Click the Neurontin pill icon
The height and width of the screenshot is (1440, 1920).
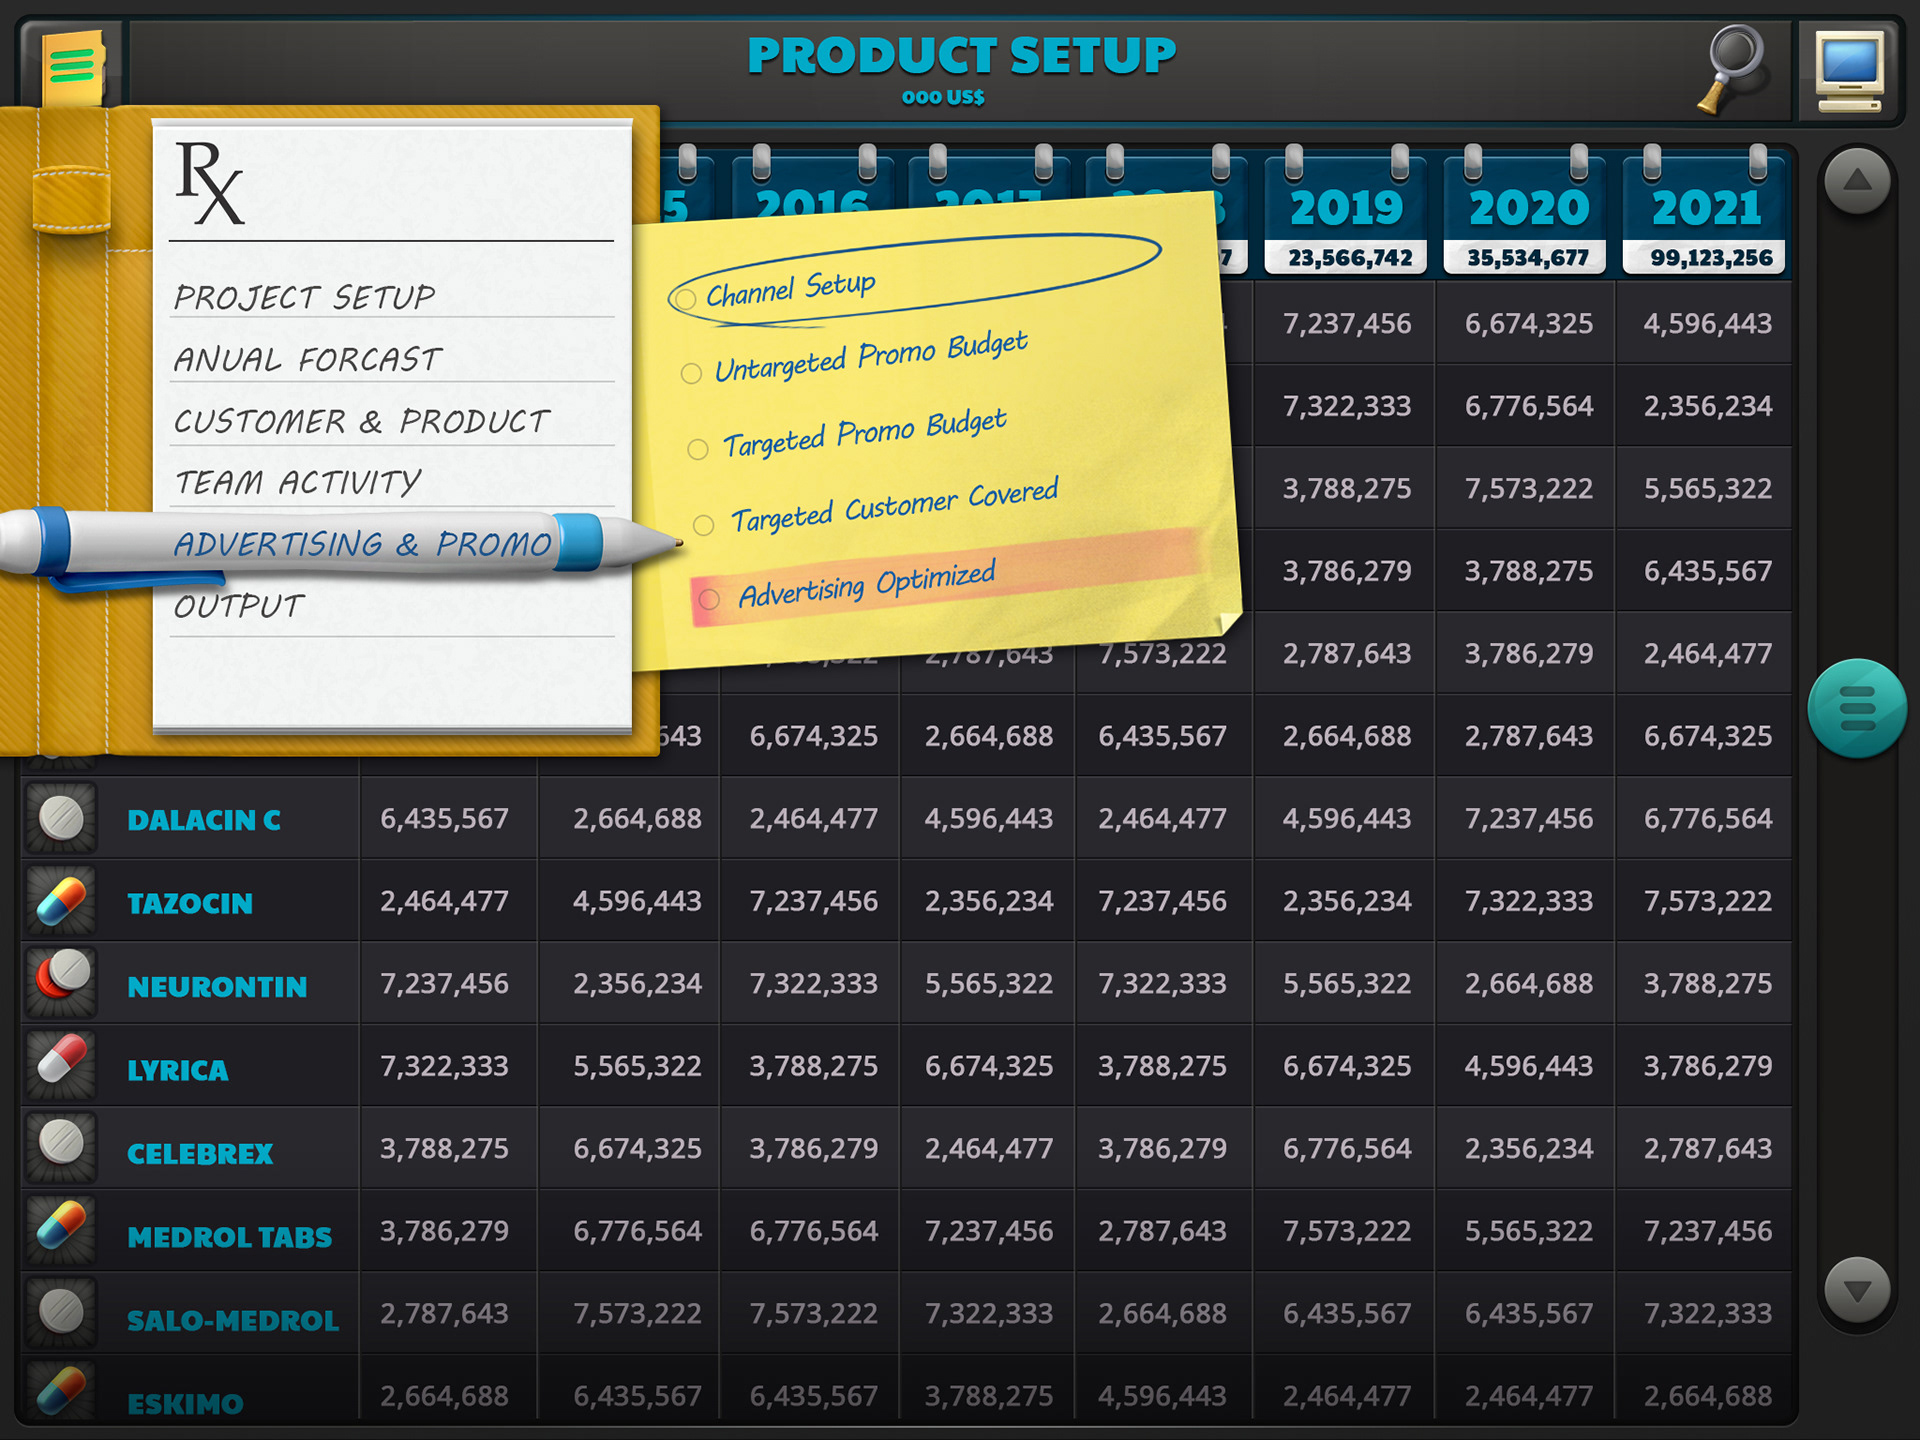tap(61, 983)
